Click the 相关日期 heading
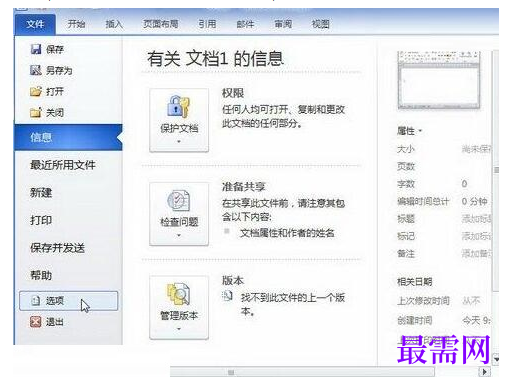509x381 pixels. coord(414,282)
